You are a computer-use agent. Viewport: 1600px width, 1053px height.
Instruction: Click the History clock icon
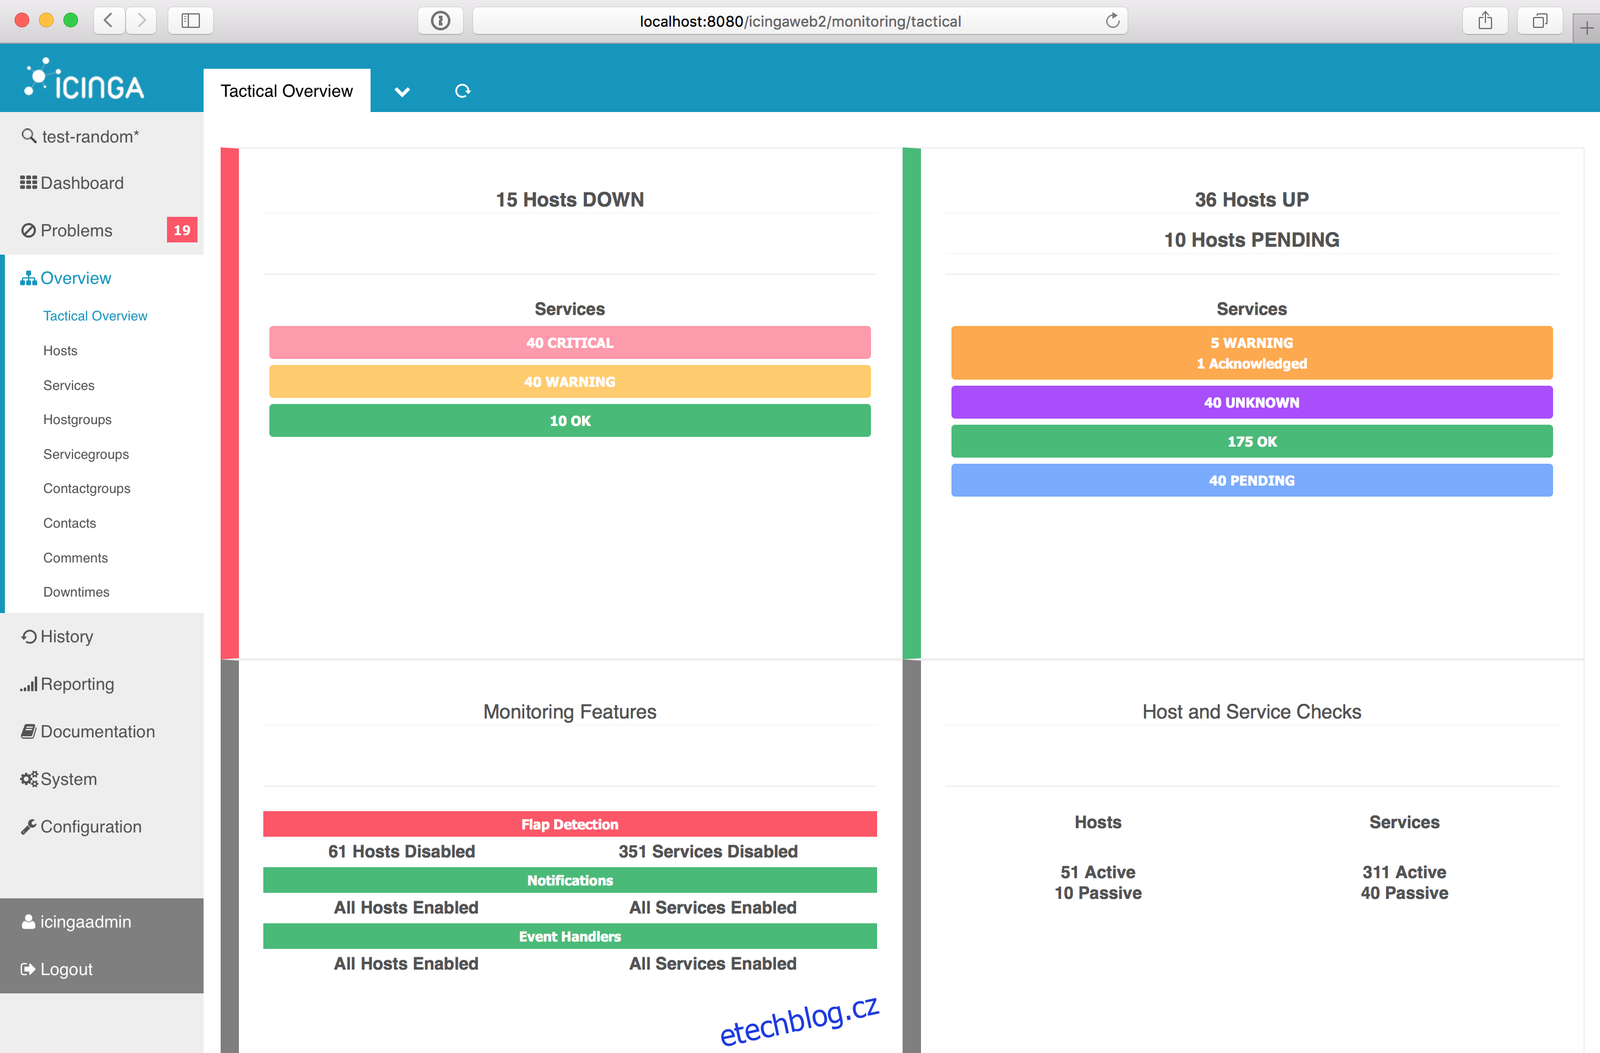click(x=29, y=637)
